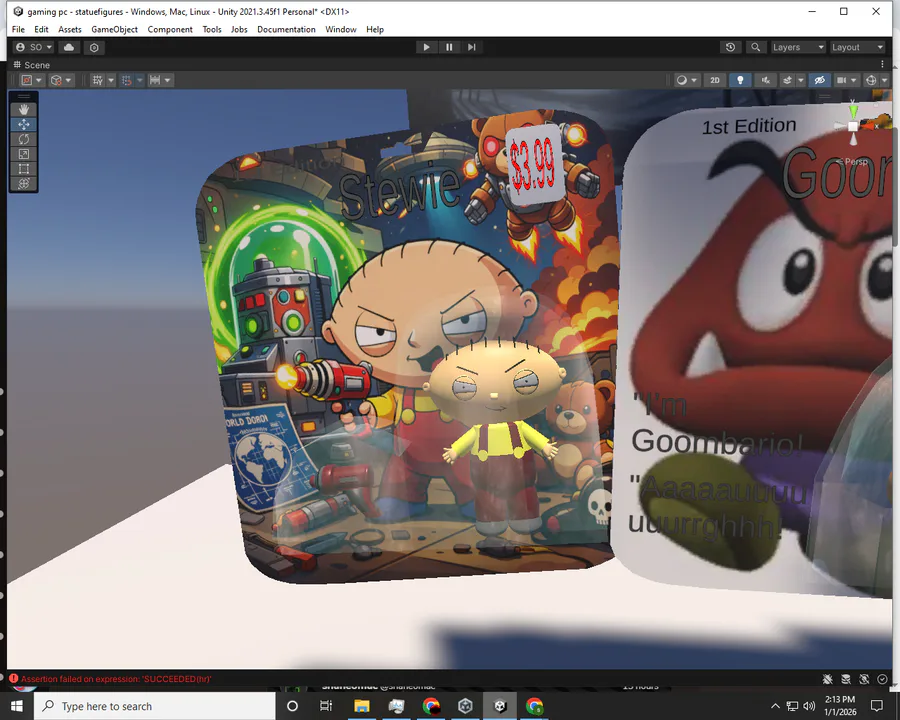
Task: Click the Scene view more options menu
Action: [x=882, y=64]
